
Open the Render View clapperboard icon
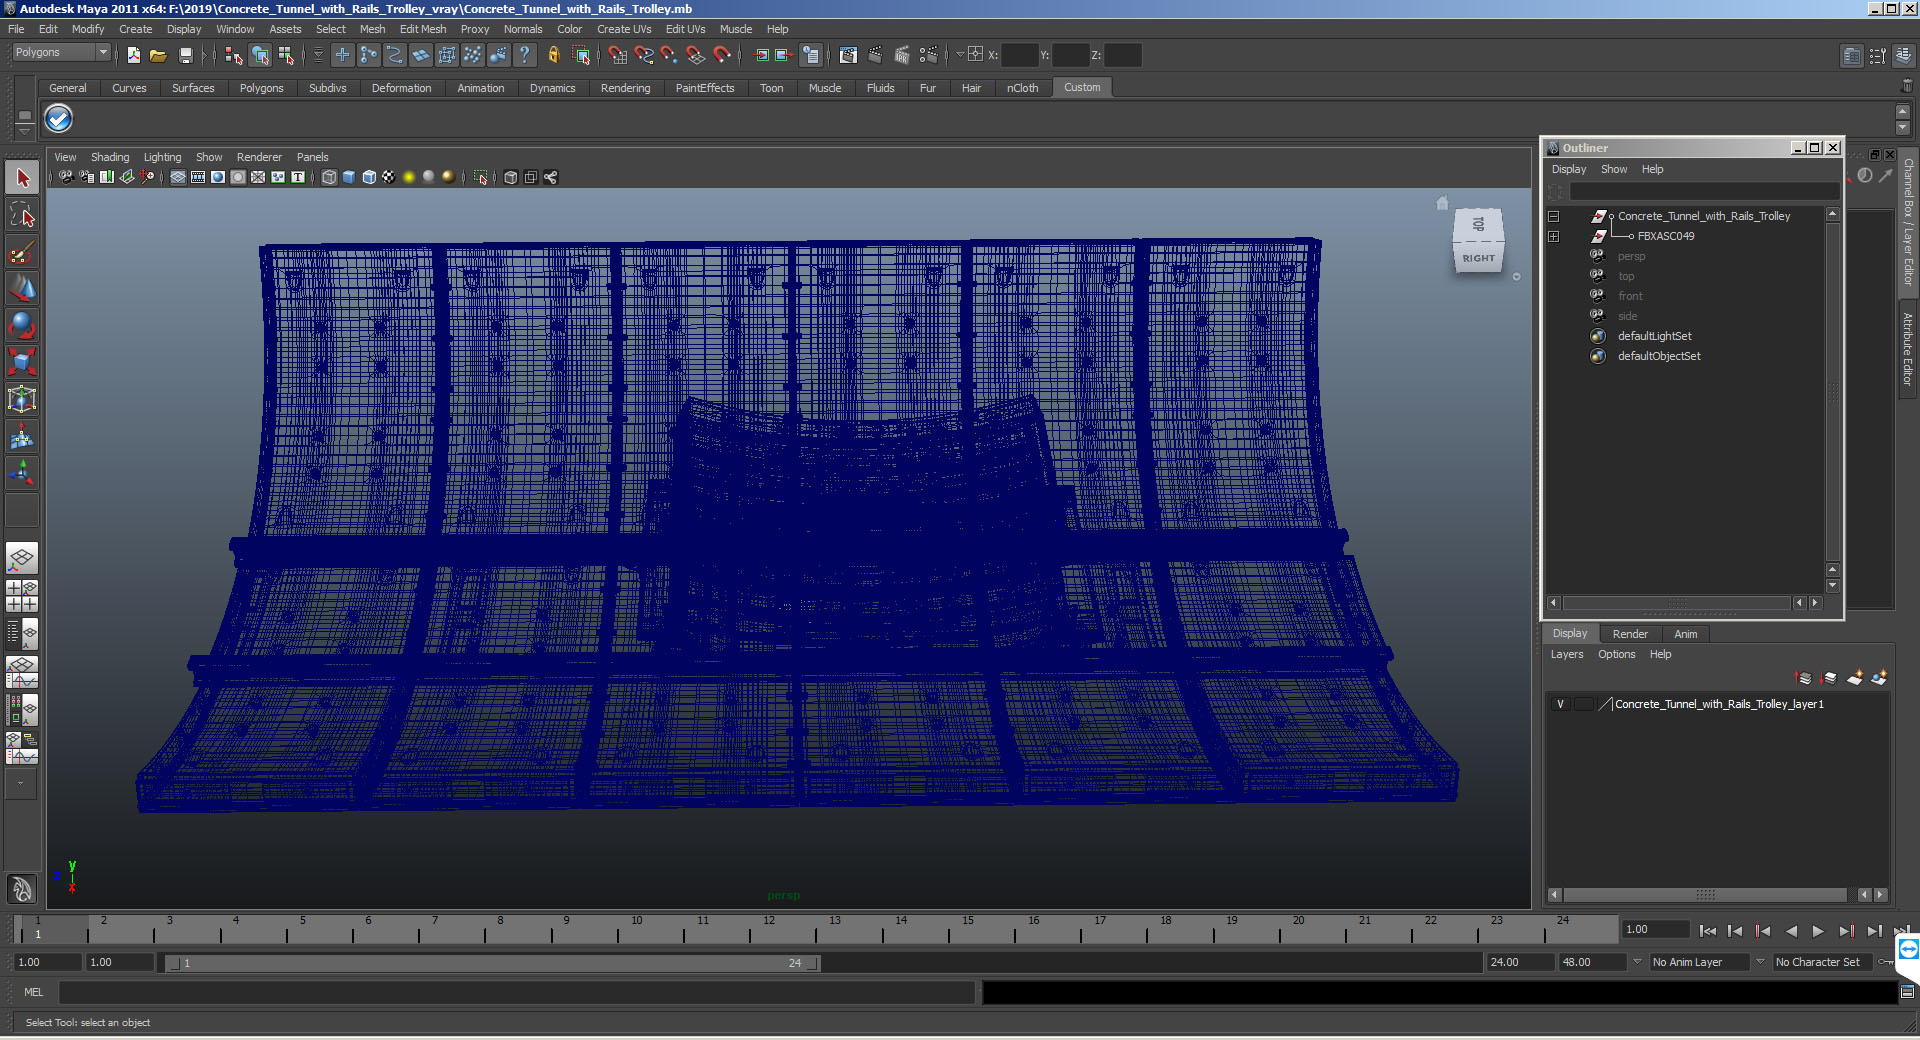point(848,55)
